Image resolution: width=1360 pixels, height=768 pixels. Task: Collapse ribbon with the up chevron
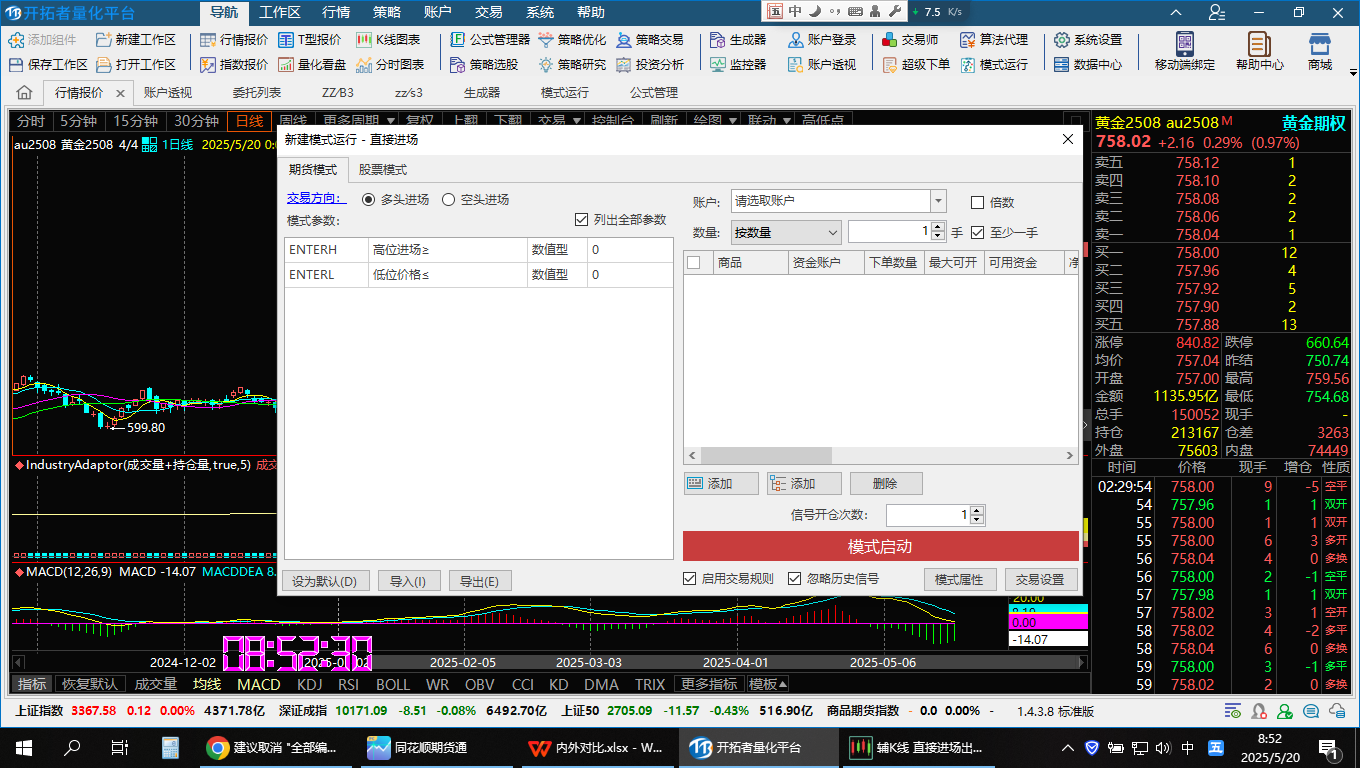point(1176,13)
